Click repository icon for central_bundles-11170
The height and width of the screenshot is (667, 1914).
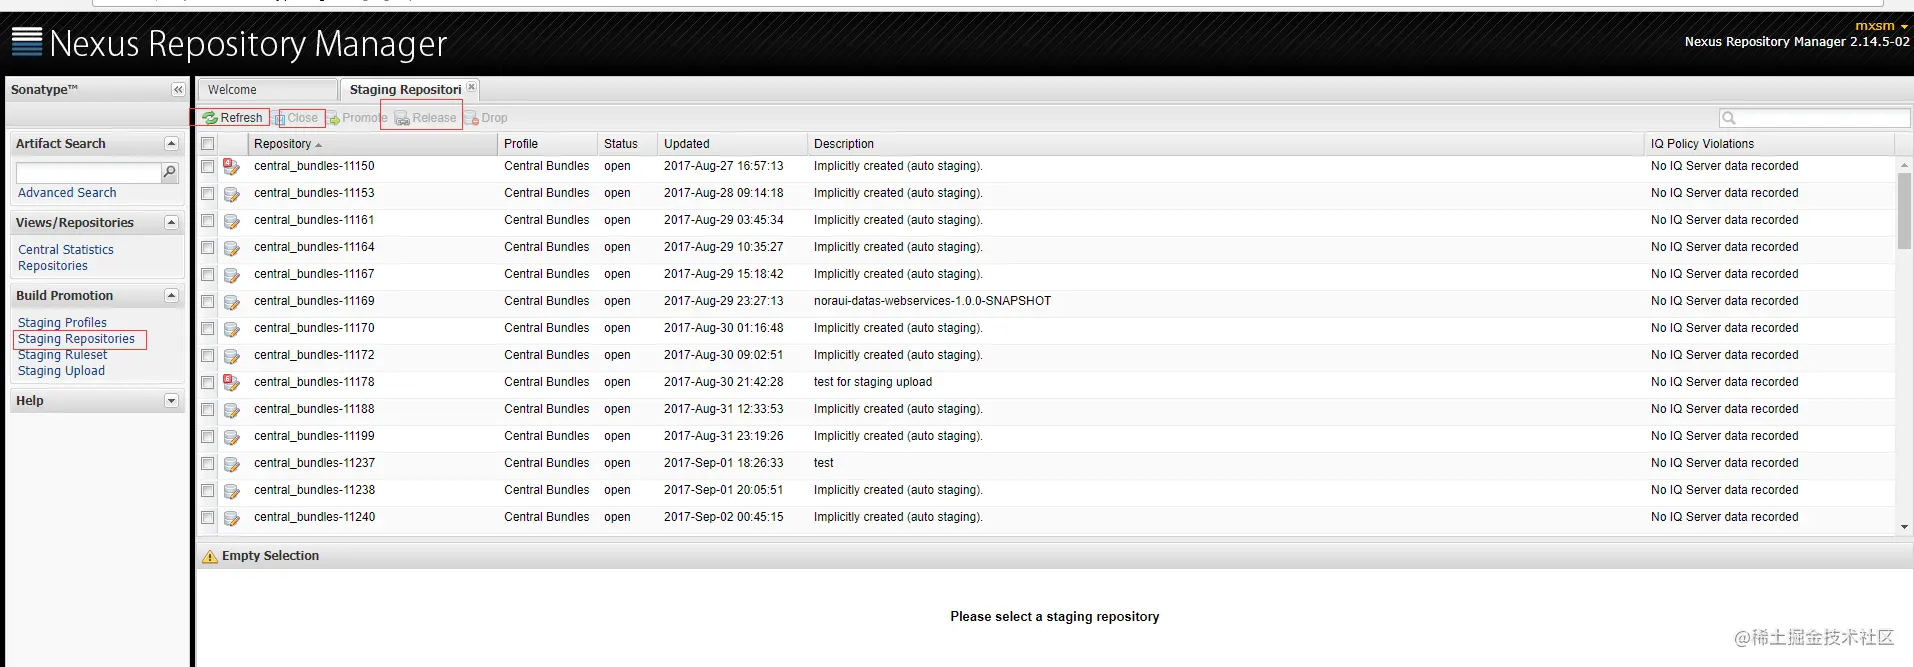point(231,329)
